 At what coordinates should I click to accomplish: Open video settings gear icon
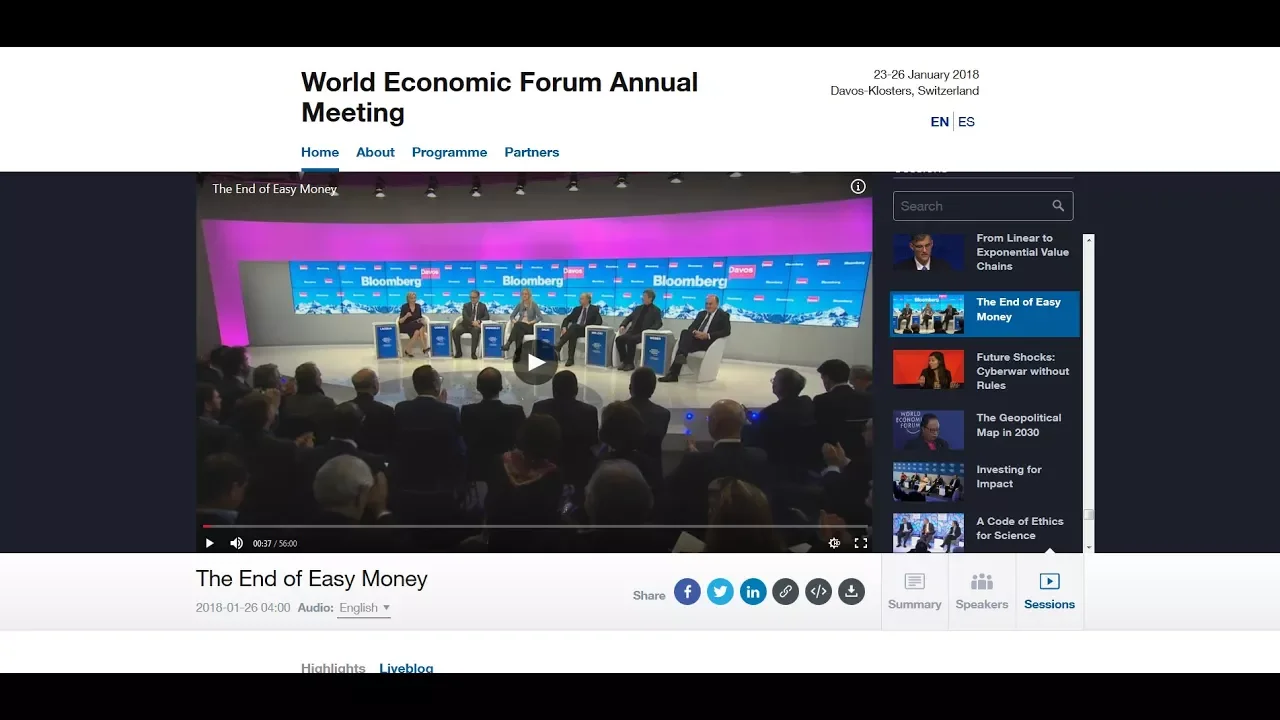click(834, 543)
